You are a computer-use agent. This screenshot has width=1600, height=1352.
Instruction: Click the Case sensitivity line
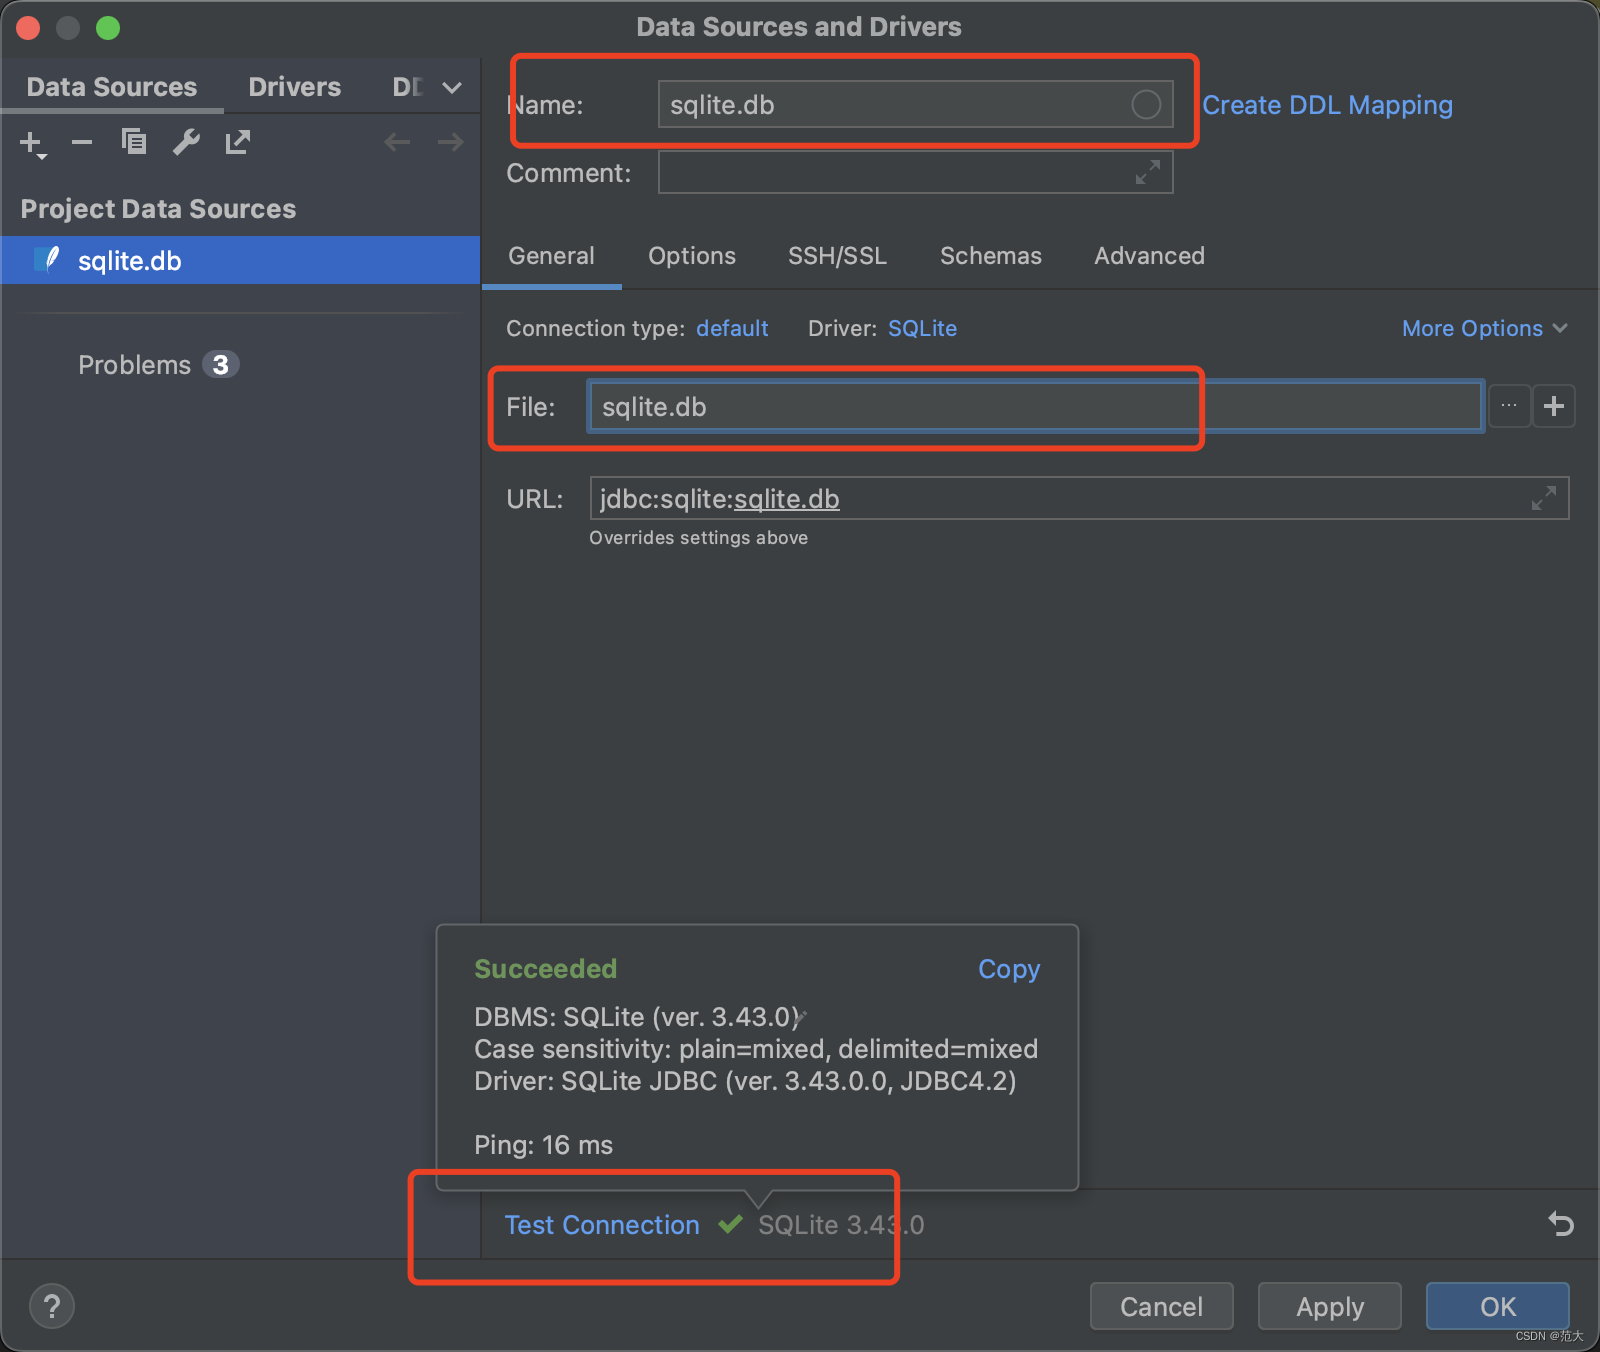(756, 1049)
